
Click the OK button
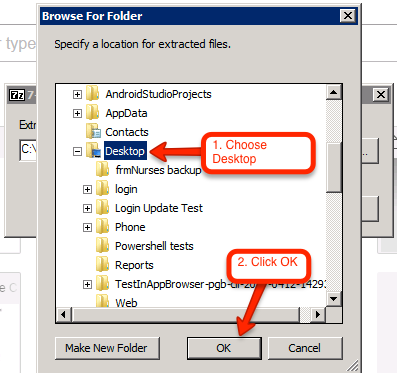point(224,348)
